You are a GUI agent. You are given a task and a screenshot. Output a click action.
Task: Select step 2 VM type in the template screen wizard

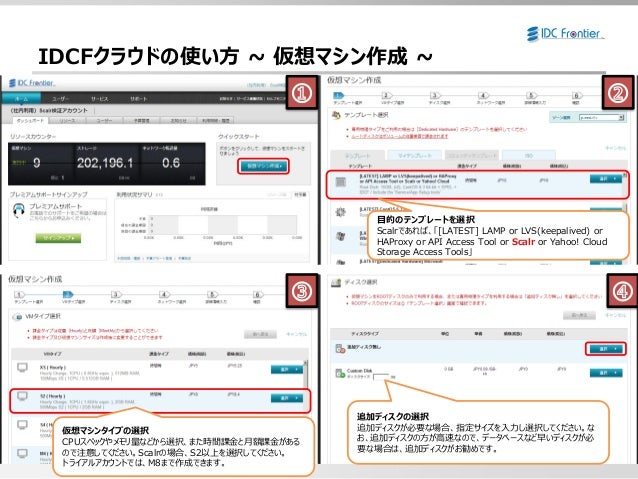387,96
